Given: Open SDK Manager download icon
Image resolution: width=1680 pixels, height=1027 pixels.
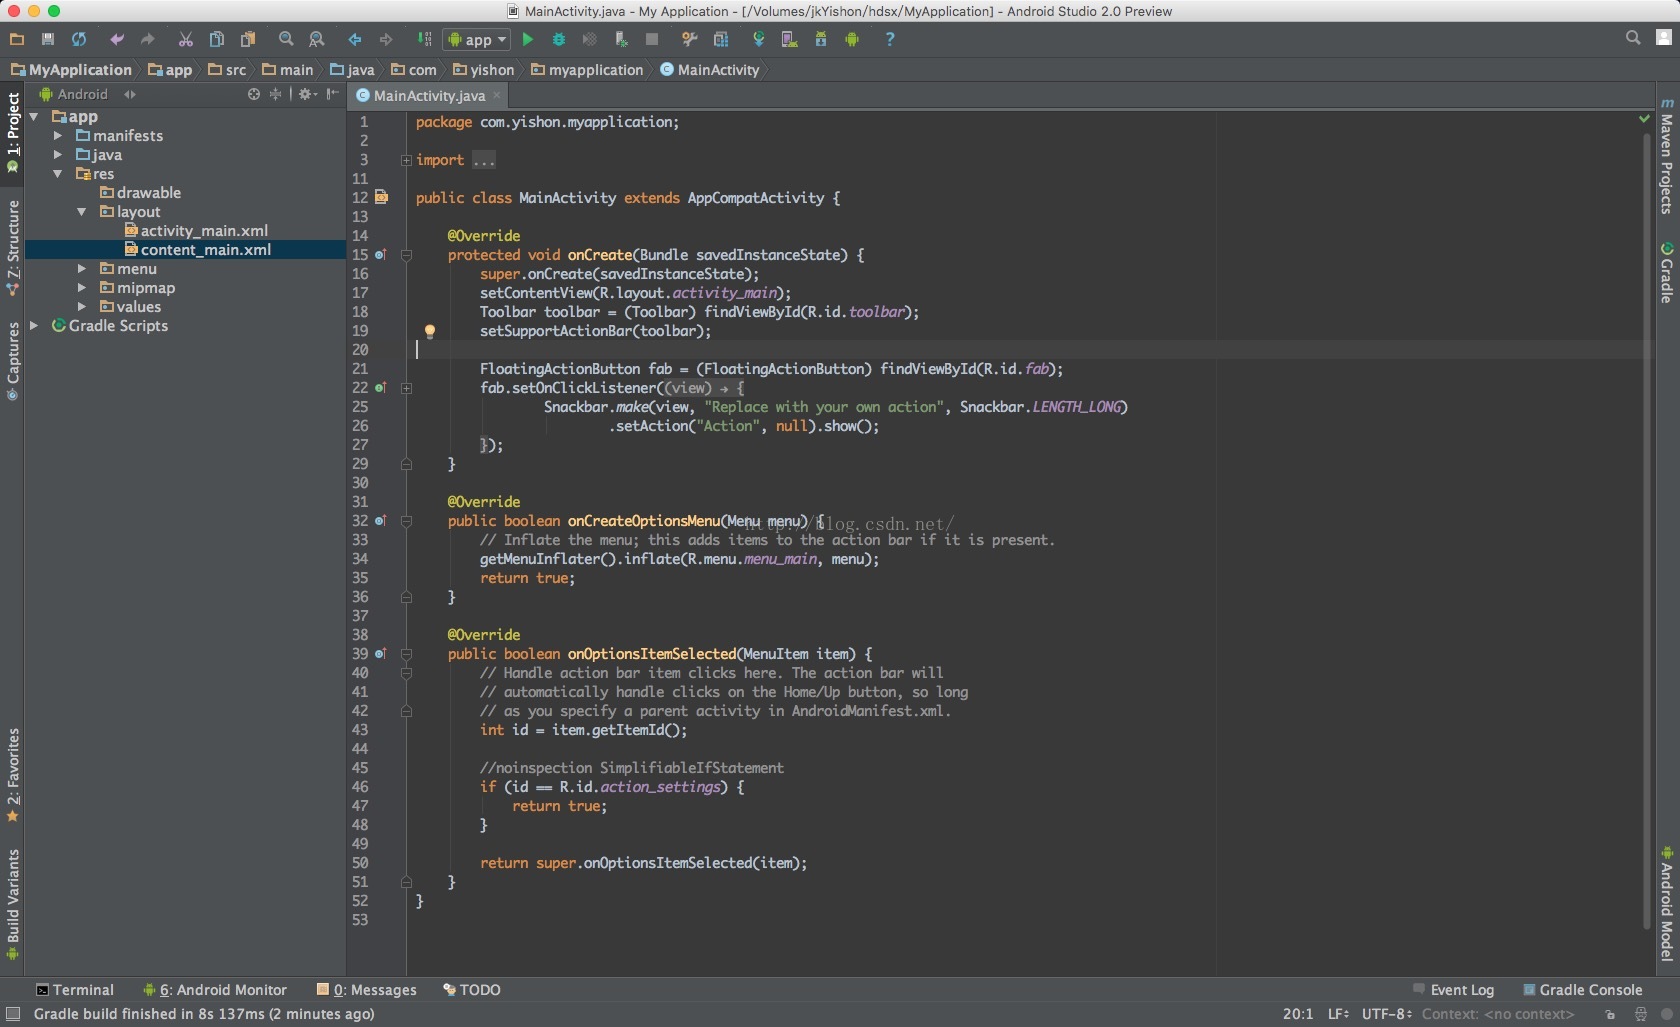Looking at the screenshot, I should coord(820,39).
